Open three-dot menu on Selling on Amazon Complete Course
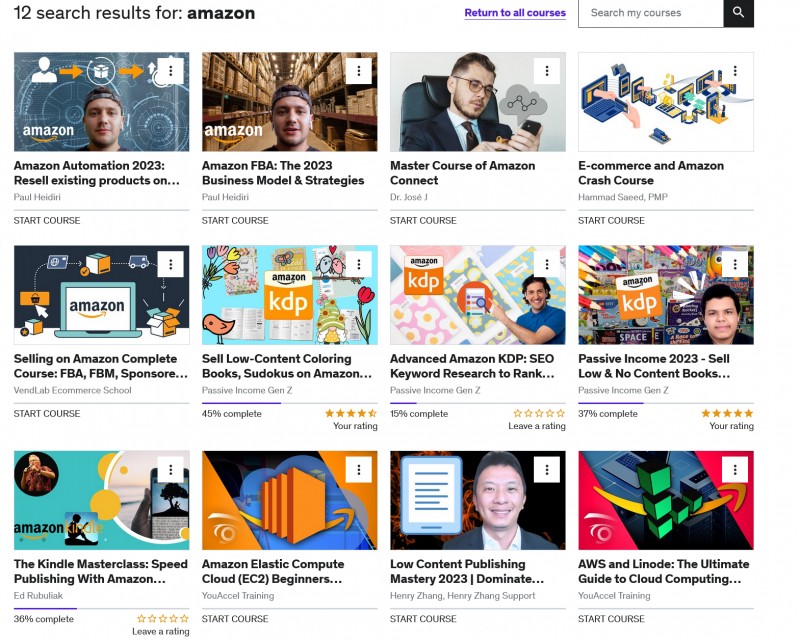The width and height of the screenshot is (800, 640). click(170, 264)
